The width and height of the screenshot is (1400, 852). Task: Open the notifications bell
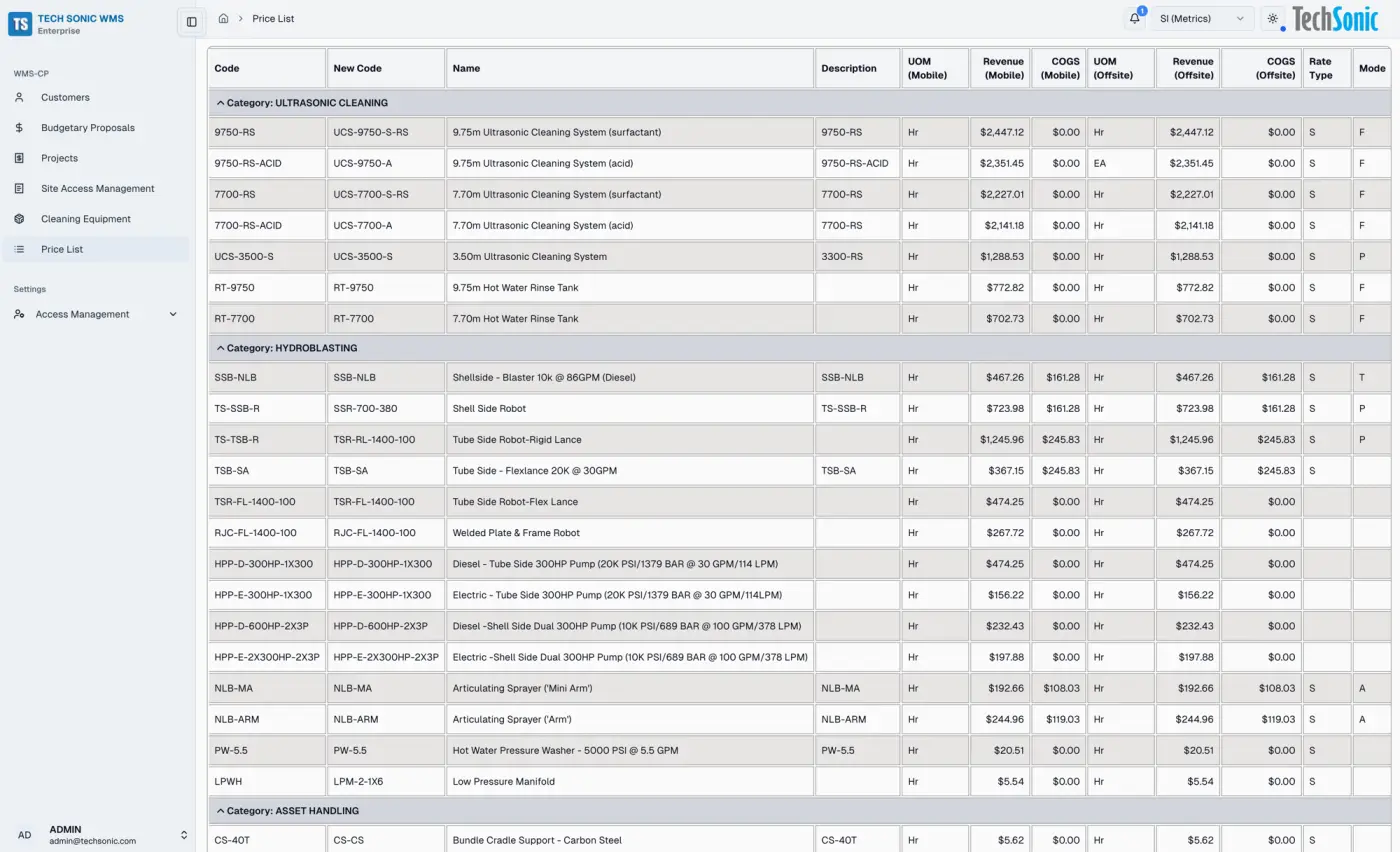pyautogui.click(x=1135, y=19)
